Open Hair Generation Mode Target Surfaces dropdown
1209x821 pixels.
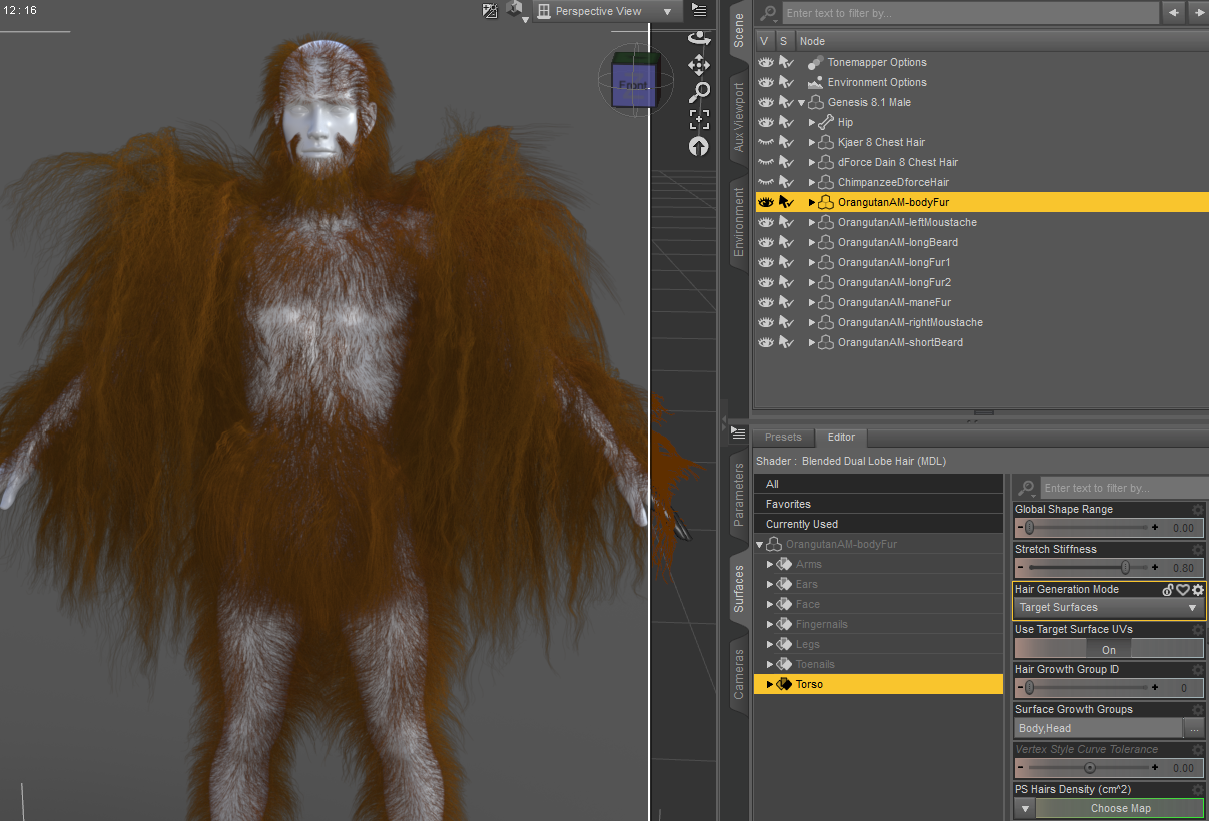tap(1108, 608)
